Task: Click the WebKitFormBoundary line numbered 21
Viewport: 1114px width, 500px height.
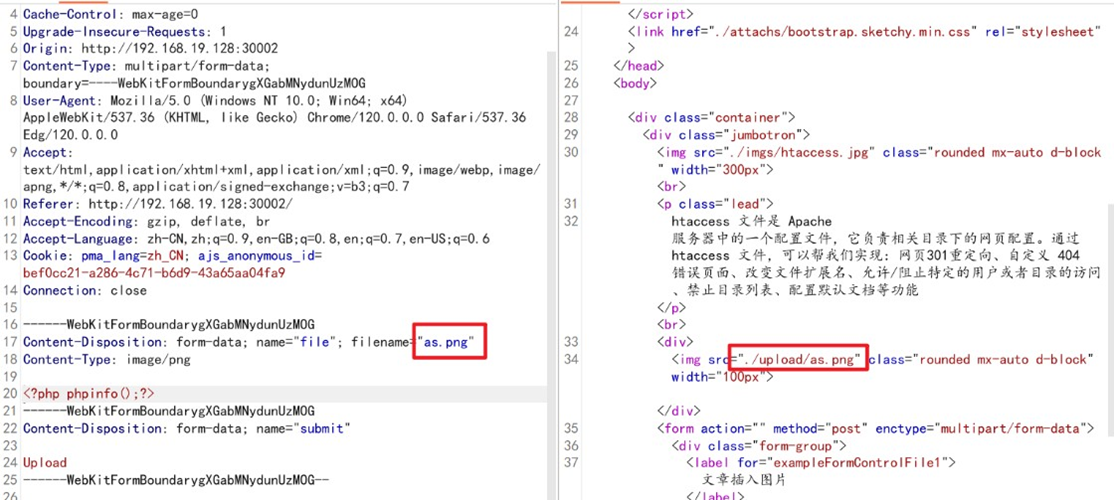Action: pos(168,411)
